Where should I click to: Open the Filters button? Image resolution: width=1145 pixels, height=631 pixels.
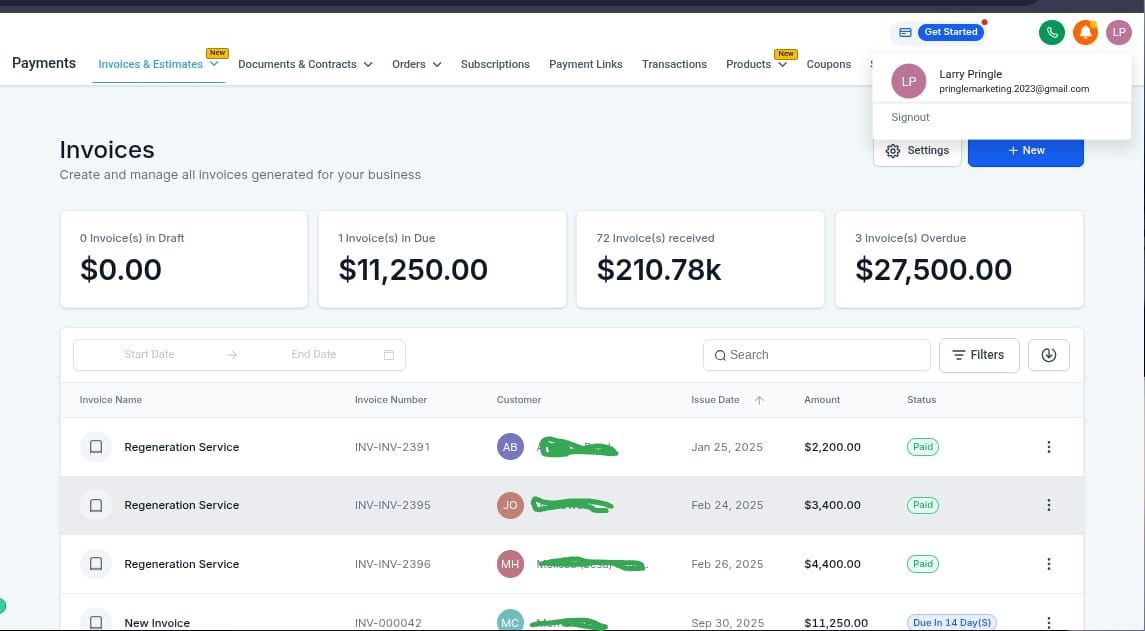(x=979, y=355)
